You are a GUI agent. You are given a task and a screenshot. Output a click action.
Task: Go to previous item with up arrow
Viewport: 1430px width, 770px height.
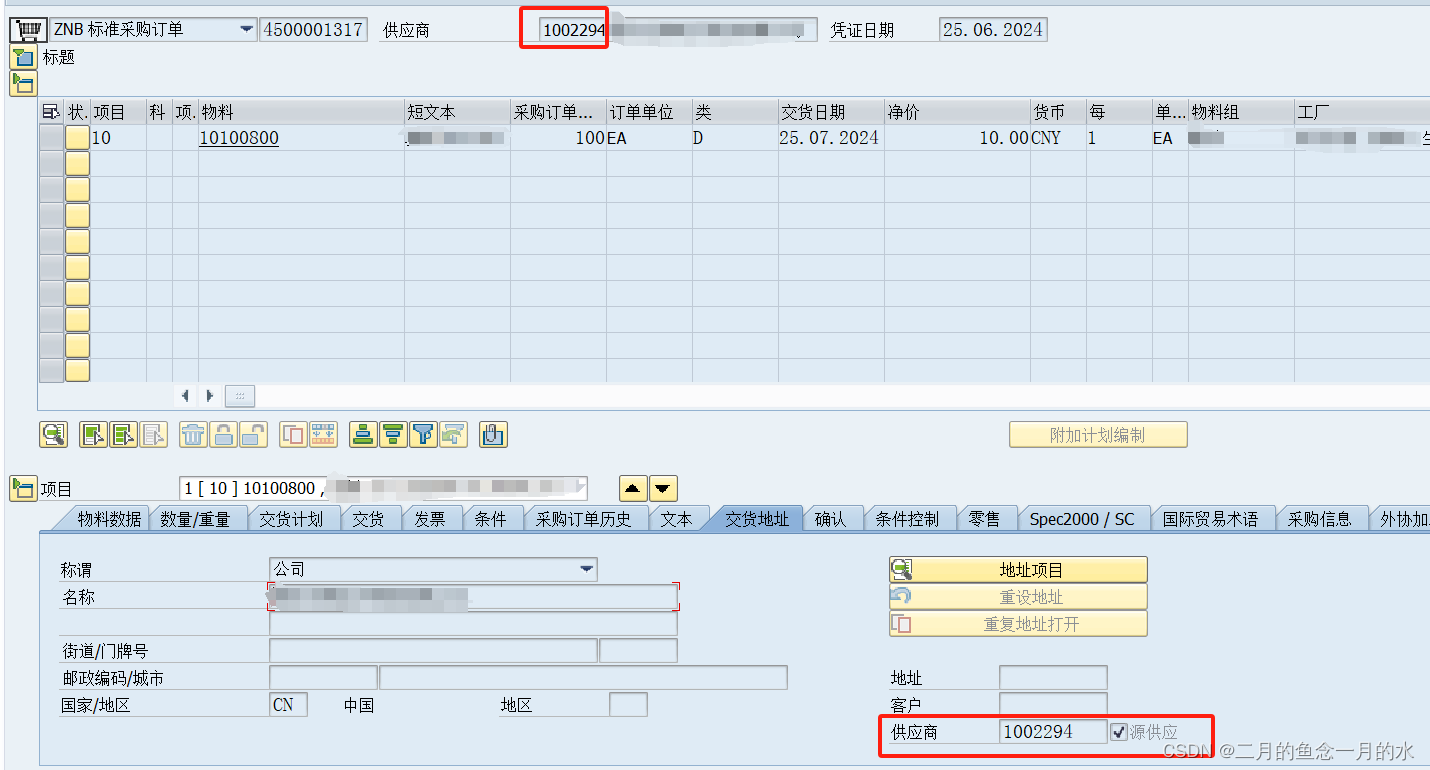633,488
